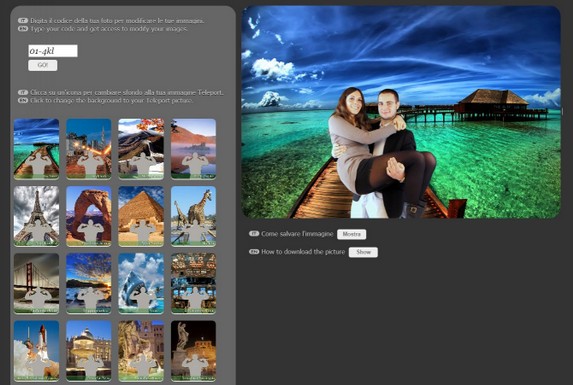Pick the Egyptian pyramid background
The width and height of the screenshot is (573, 385).
click(141, 216)
